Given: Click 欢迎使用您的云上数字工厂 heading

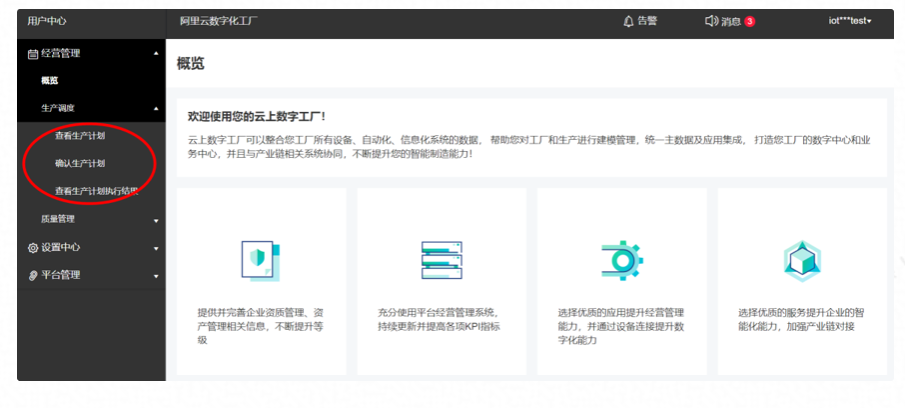Looking at the screenshot, I should (257, 117).
